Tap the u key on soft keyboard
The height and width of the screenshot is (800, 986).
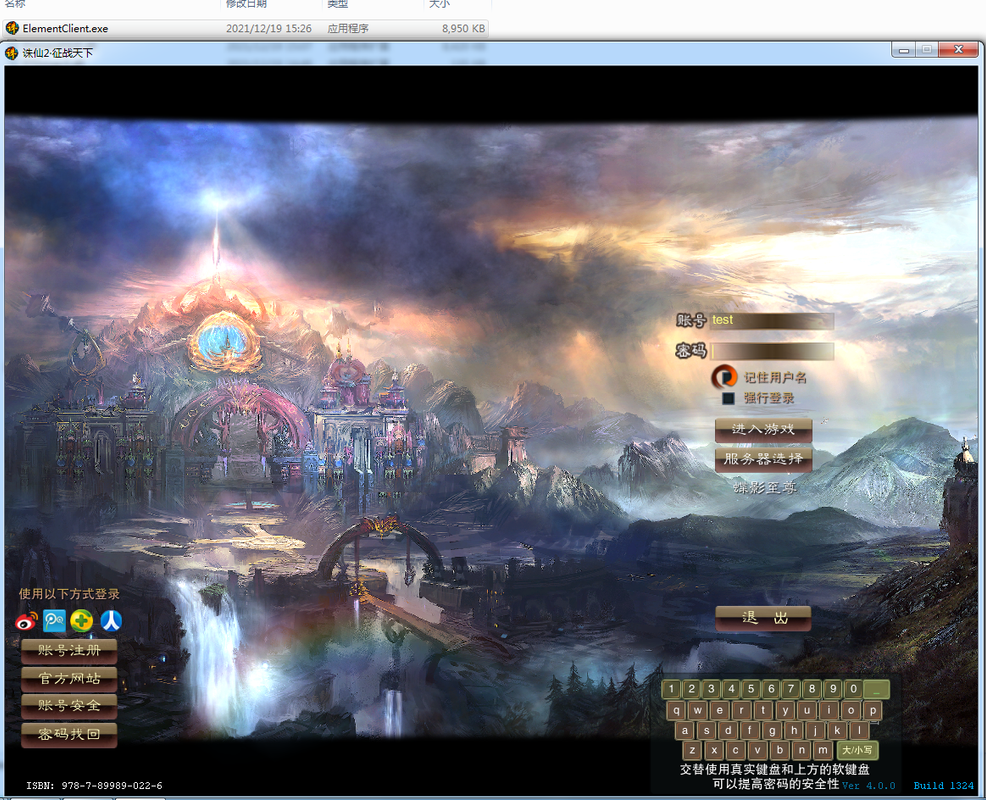pyautogui.click(x=807, y=711)
